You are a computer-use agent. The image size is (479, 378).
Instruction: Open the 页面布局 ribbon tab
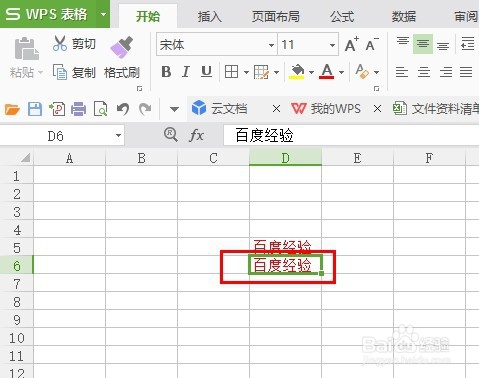(x=275, y=16)
